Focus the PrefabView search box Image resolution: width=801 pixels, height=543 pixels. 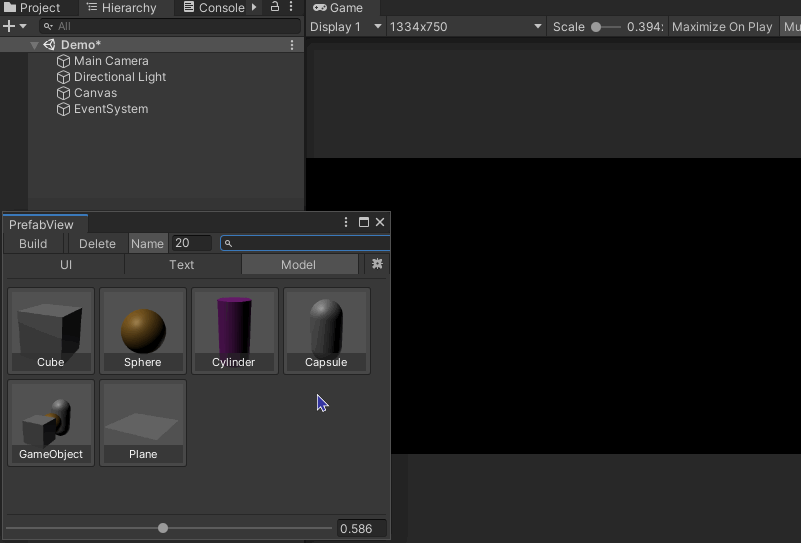(305, 243)
